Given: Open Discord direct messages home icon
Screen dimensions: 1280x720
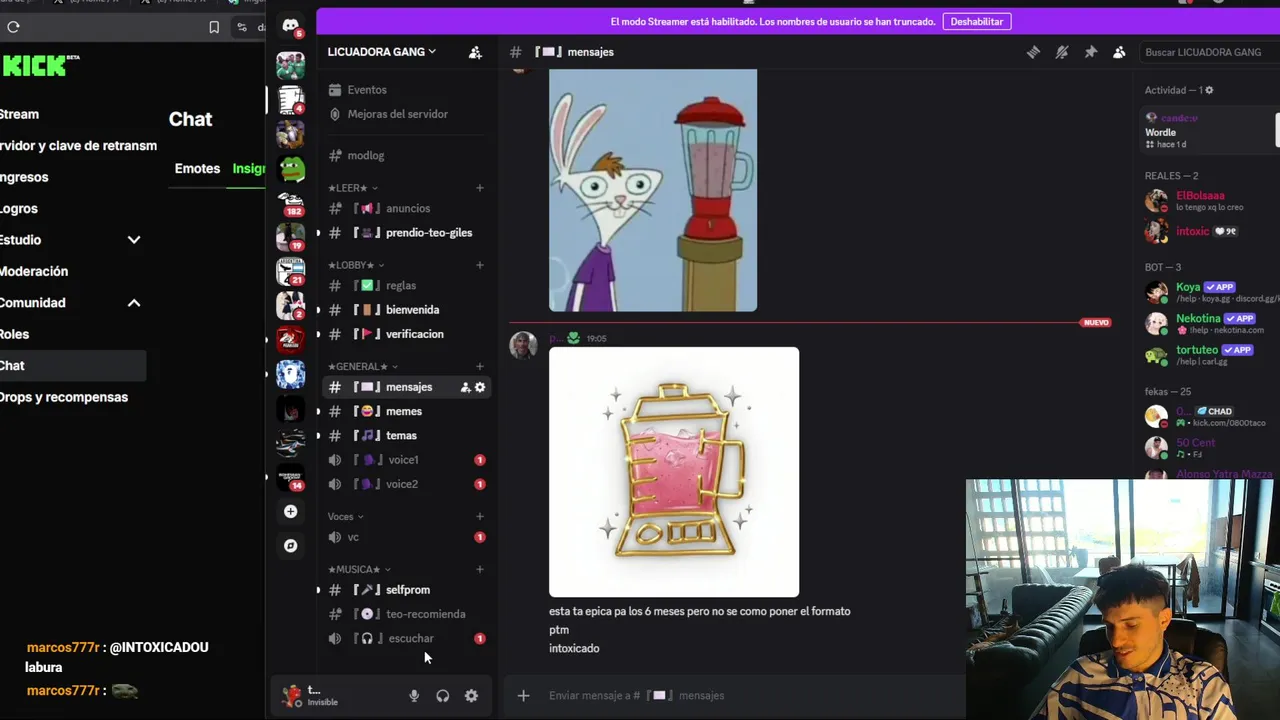Looking at the screenshot, I should (x=291, y=25).
